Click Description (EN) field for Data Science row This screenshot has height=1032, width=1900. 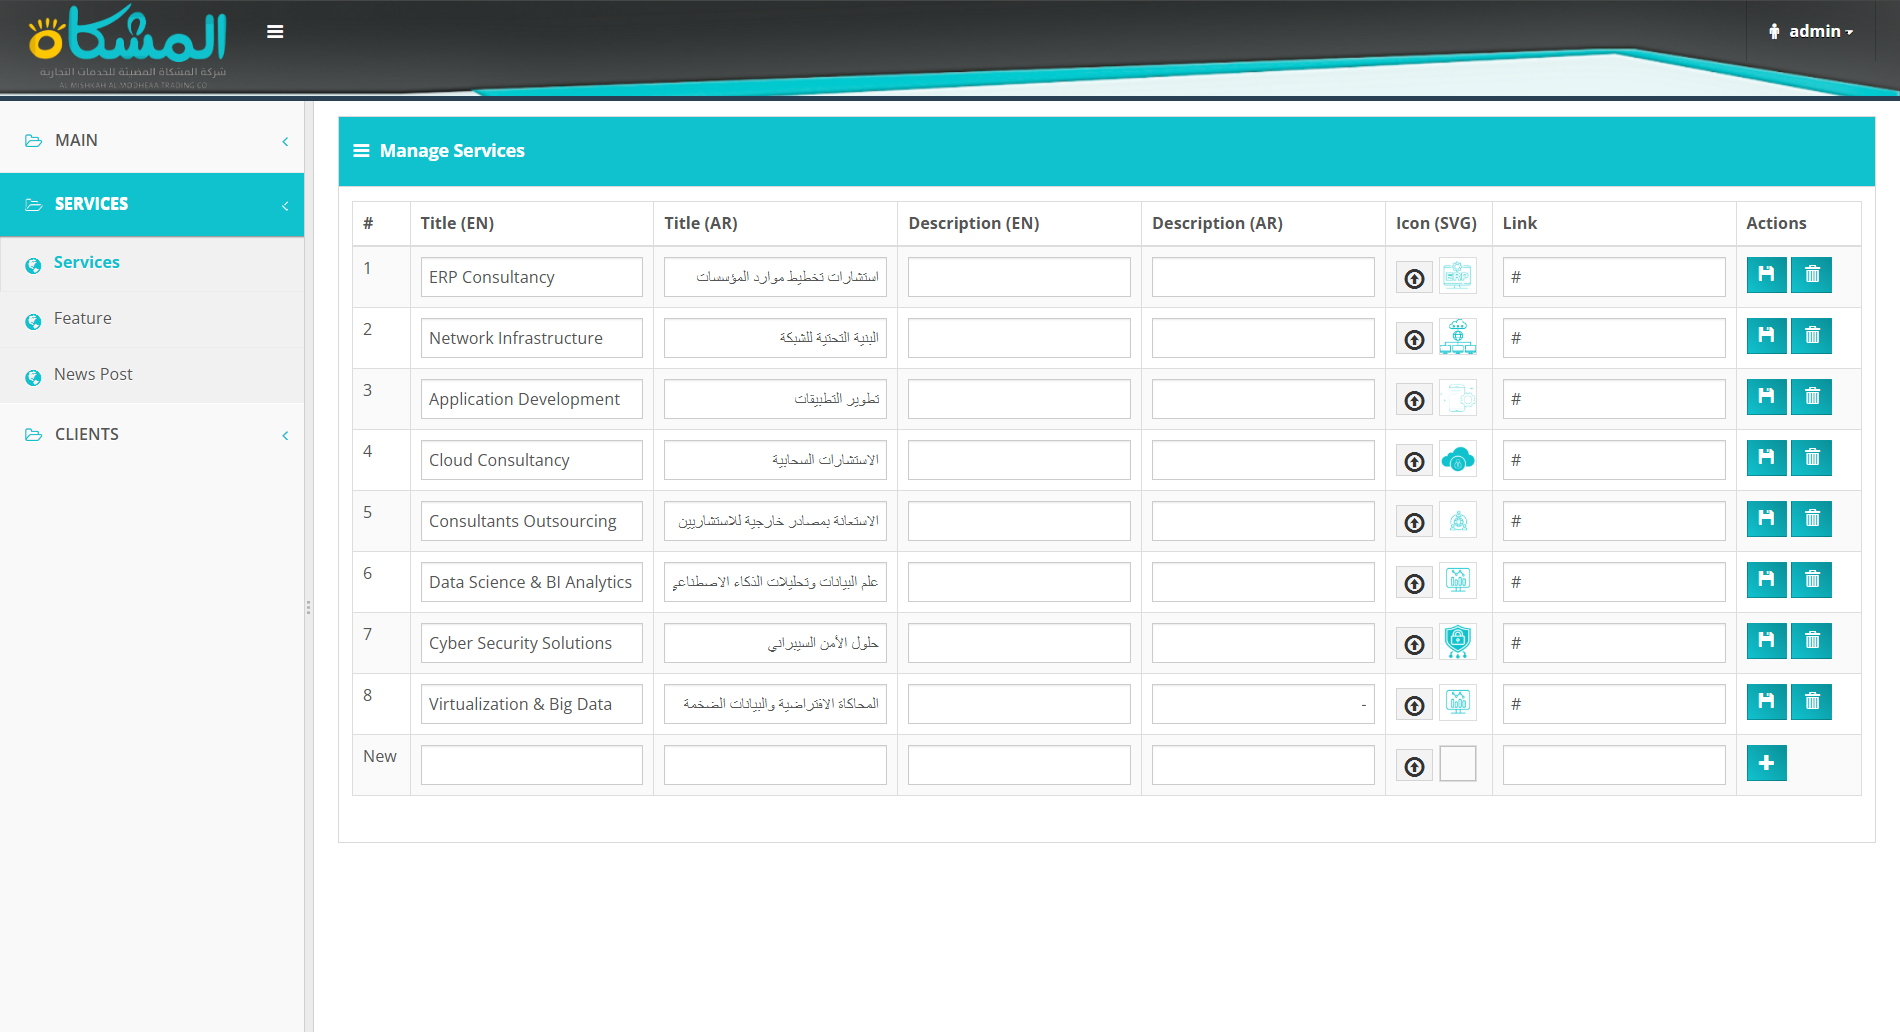tap(1018, 582)
